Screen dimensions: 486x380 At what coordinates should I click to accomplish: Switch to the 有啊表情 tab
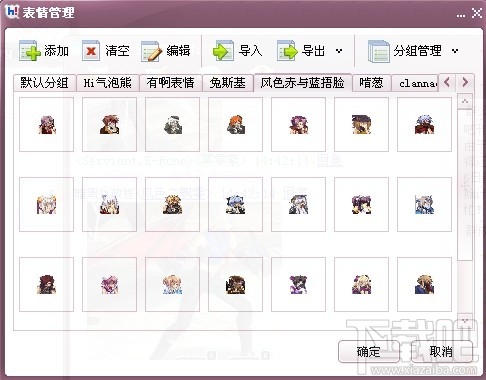171,83
